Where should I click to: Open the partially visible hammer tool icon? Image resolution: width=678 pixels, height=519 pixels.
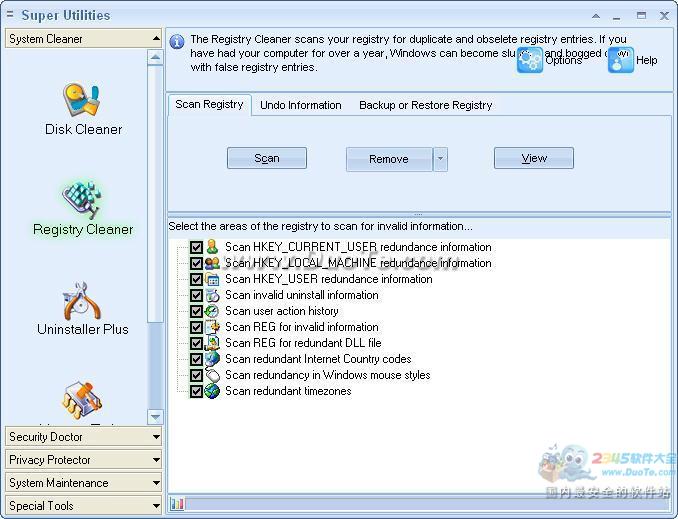click(82, 400)
